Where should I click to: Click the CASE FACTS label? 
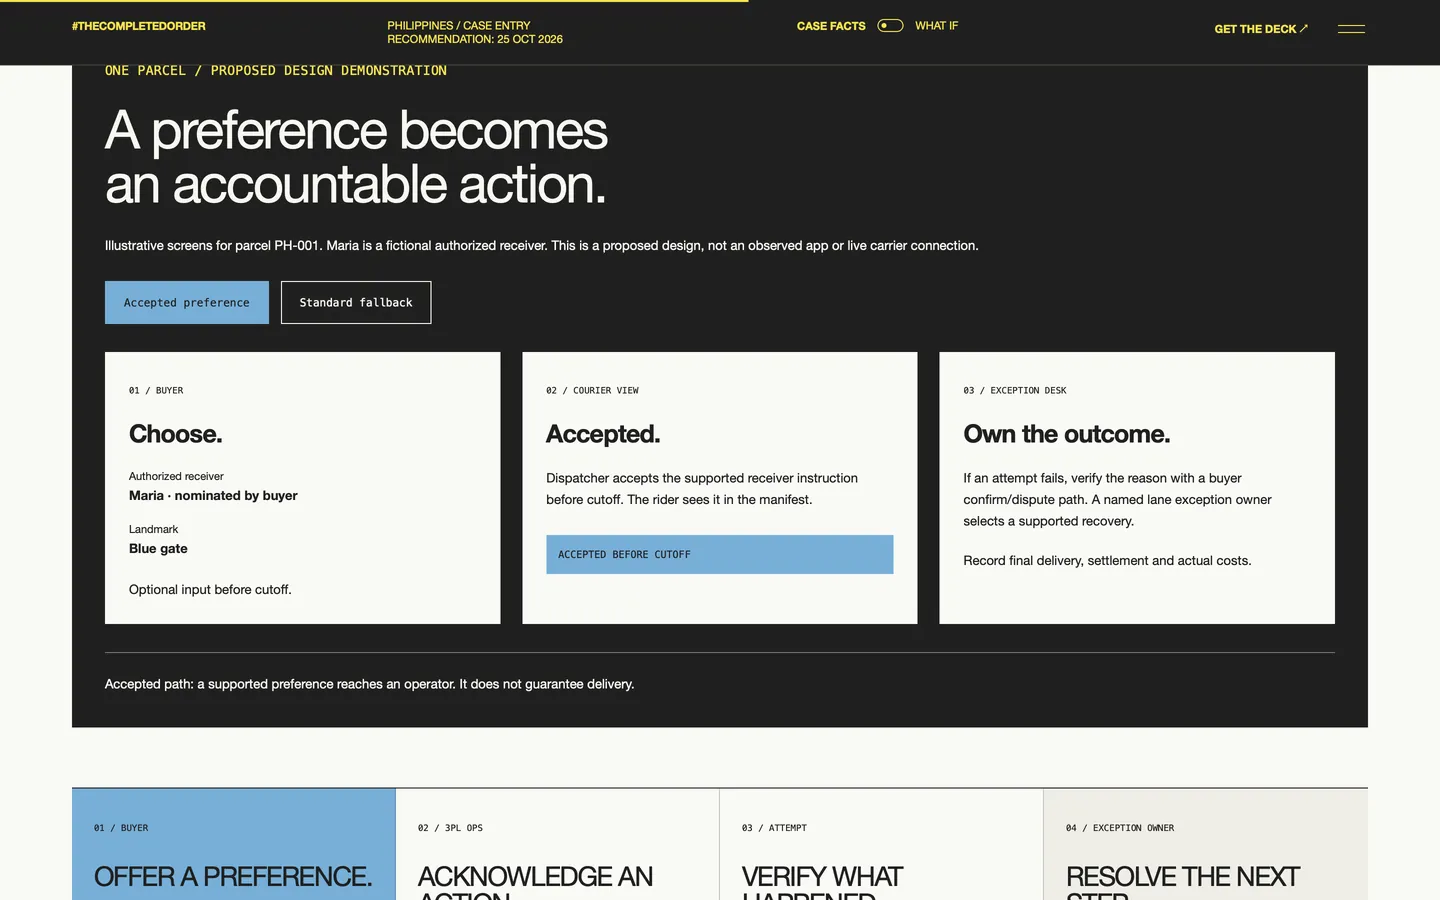tap(831, 26)
